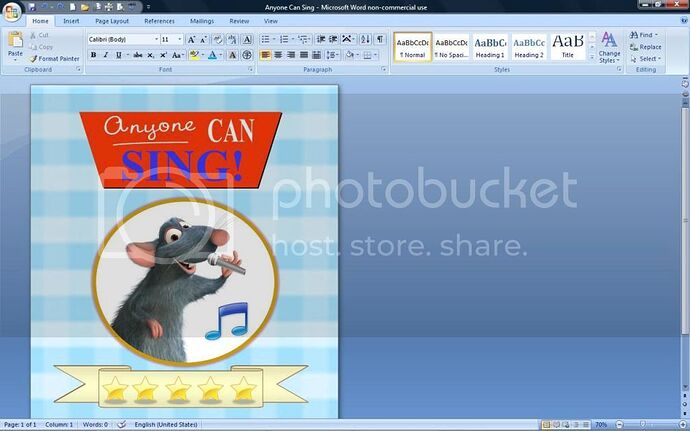Enable center text alignment
The height and width of the screenshot is (431, 690).
coord(279,55)
